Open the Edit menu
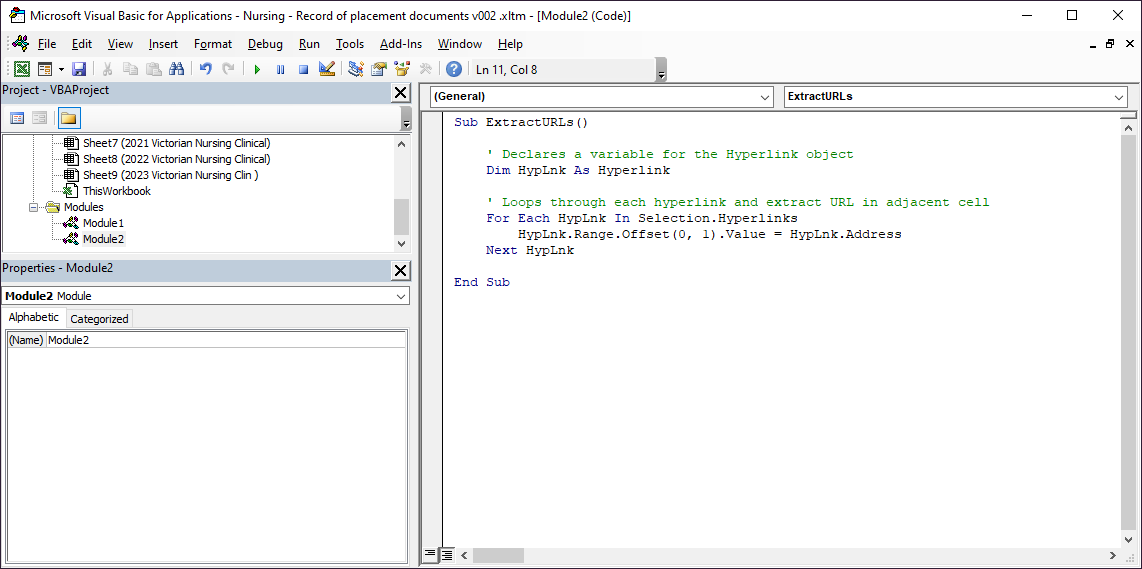Image resolution: width=1142 pixels, height=569 pixels. [82, 44]
